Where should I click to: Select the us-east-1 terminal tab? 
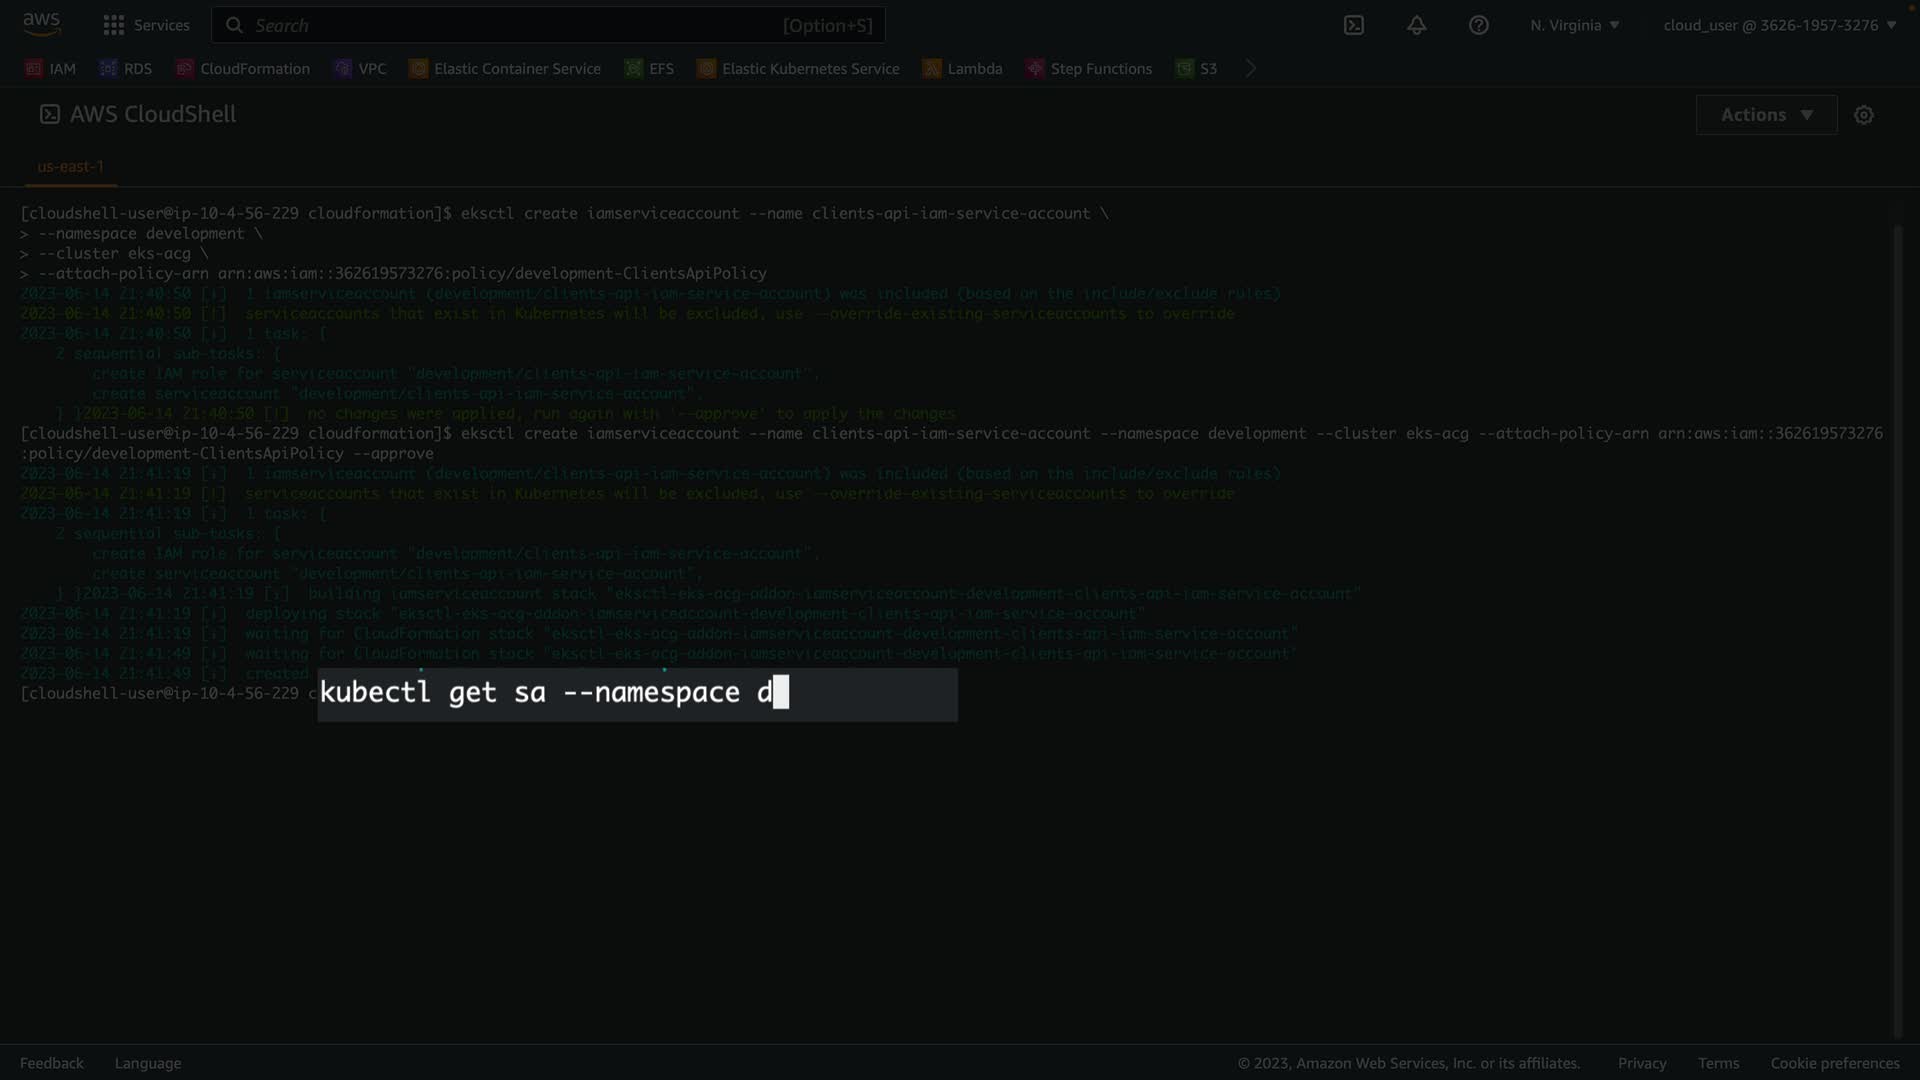click(70, 166)
